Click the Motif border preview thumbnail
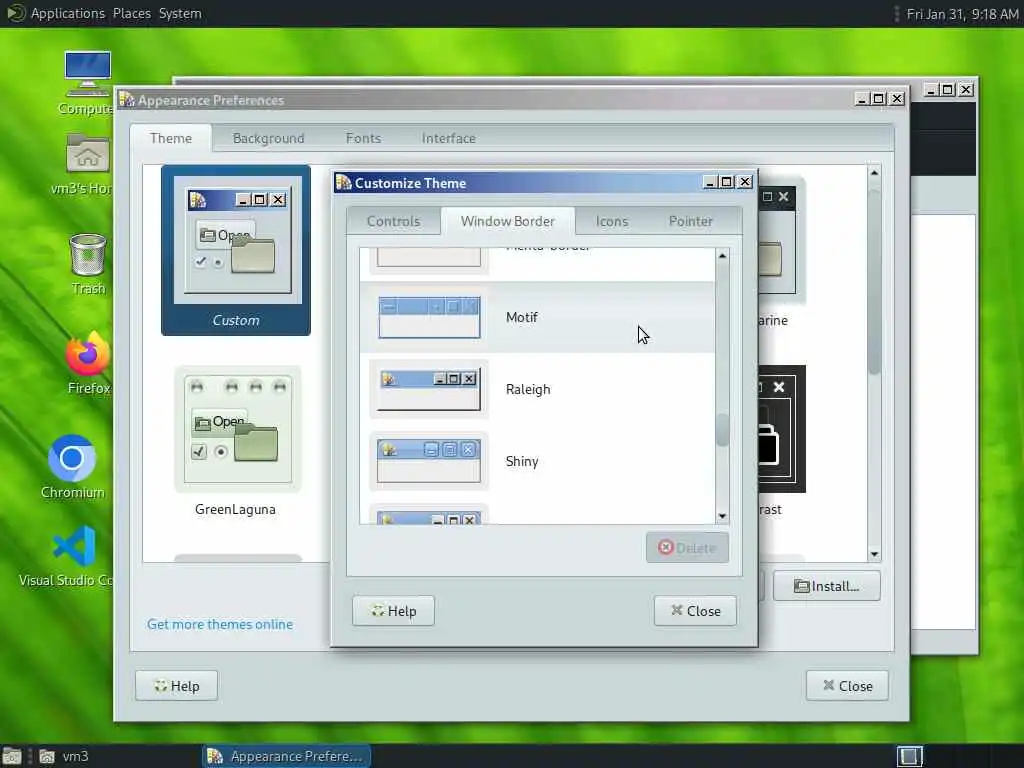Screen dimensions: 1024x768 coord(429,317)
